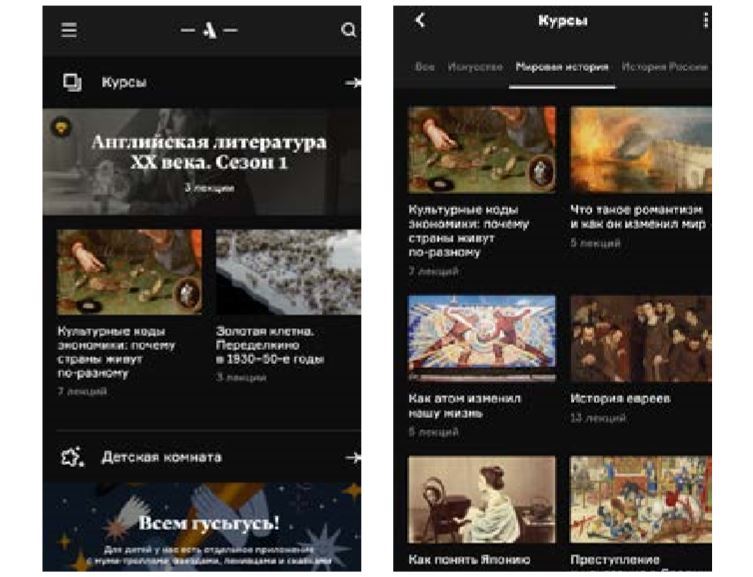Open the История евреев course thumbnail
753x577 pixels.
641,338
